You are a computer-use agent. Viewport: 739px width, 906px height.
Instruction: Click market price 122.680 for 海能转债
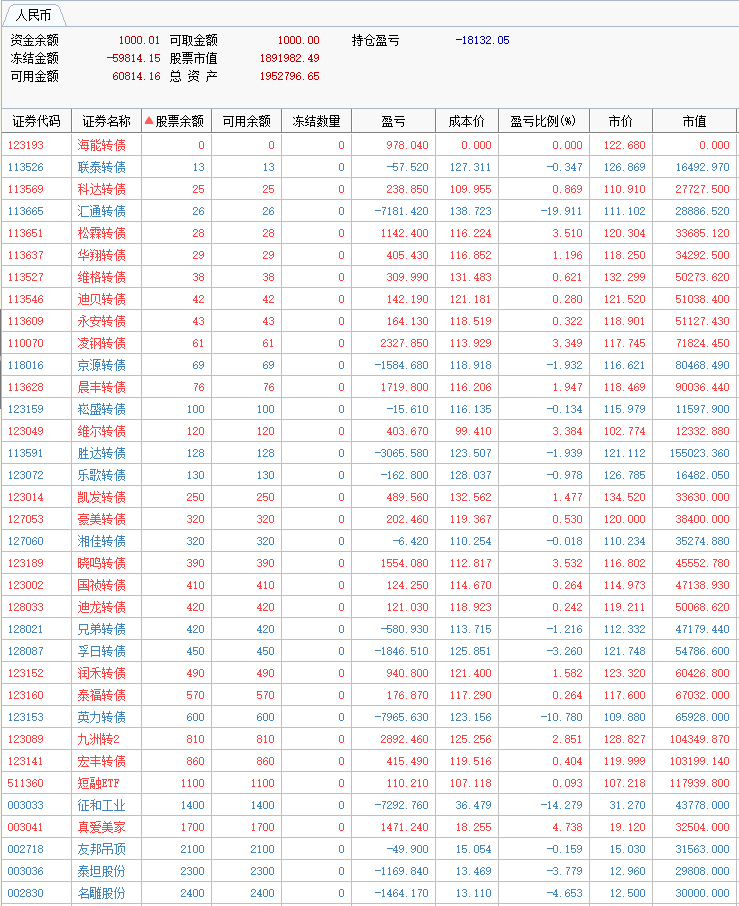click(625, 145)
